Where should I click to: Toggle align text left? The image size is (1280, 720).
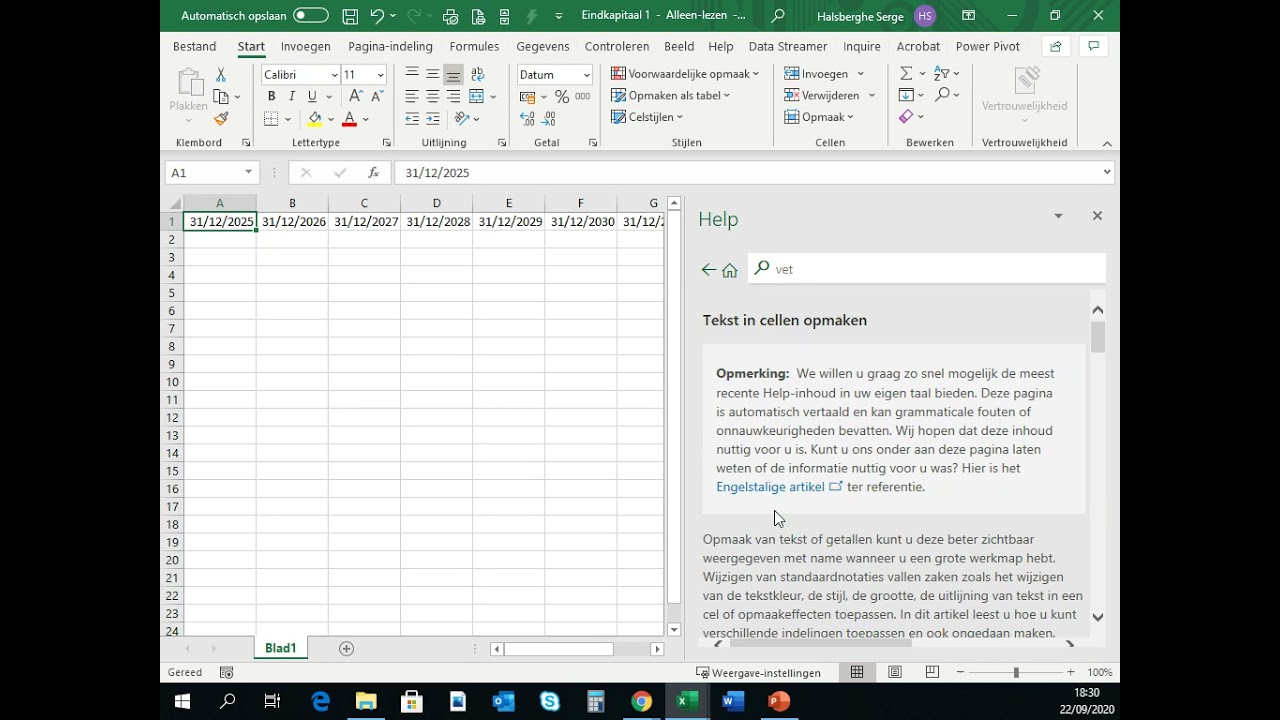[x=412, y=96]
